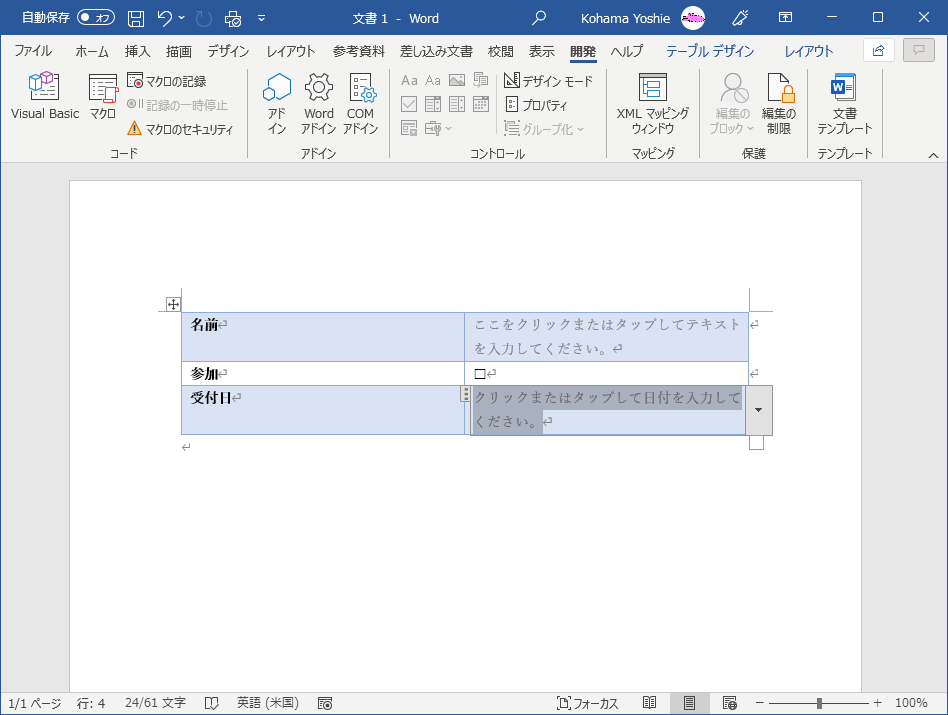
Task: Insert drop-down list content control
Action: point(457,105)
